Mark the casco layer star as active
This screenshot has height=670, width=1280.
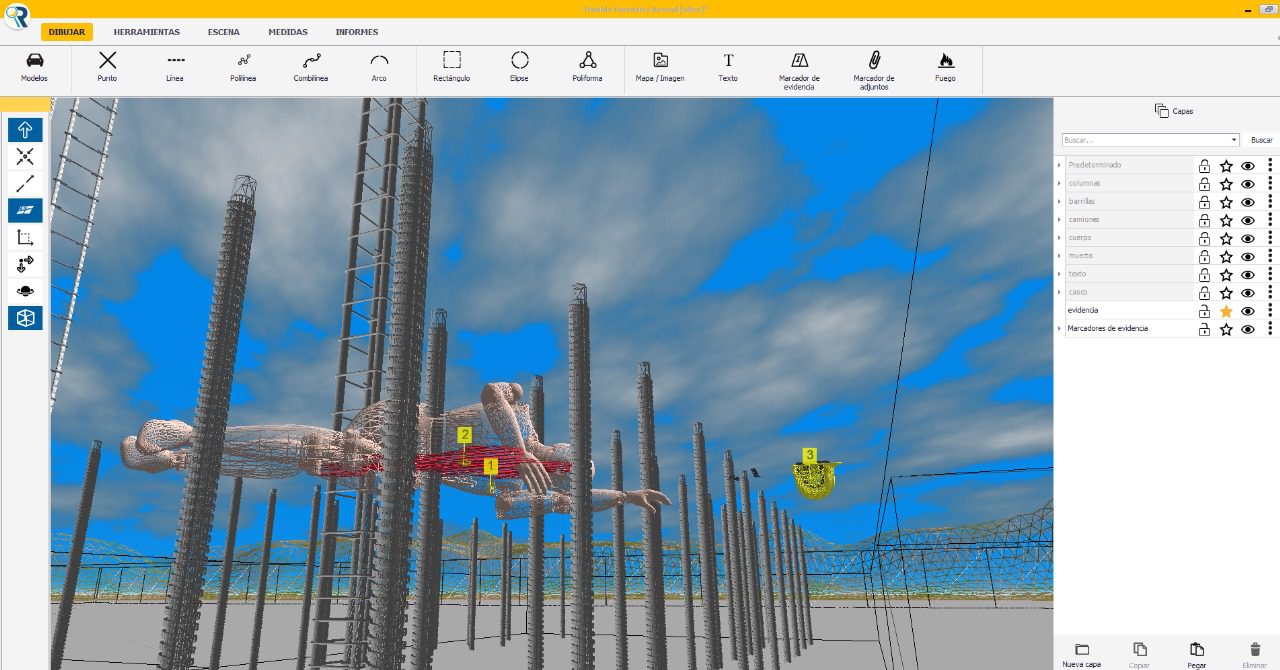pyautogui.click(x=1226, y=293)
